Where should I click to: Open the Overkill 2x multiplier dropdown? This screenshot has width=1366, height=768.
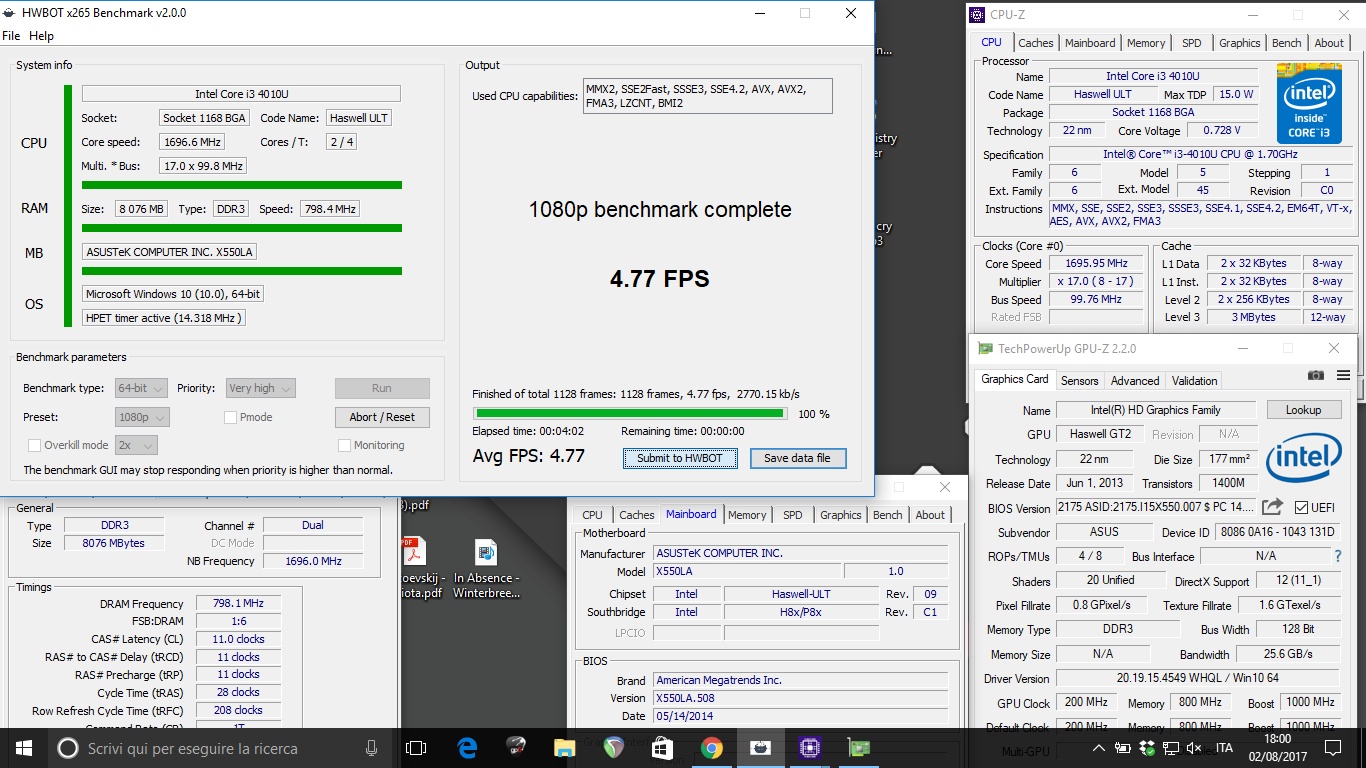click(x=136, y=445)
